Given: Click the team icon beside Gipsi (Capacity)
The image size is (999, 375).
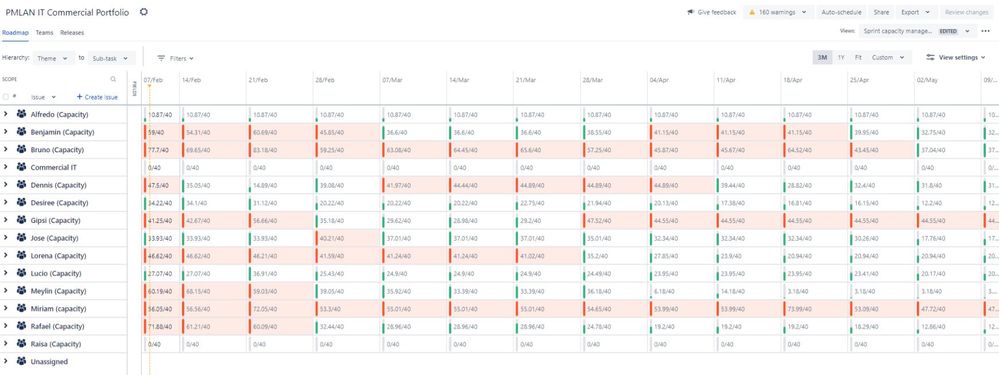Looking at the screenshot, I should (x=21, y=220).
